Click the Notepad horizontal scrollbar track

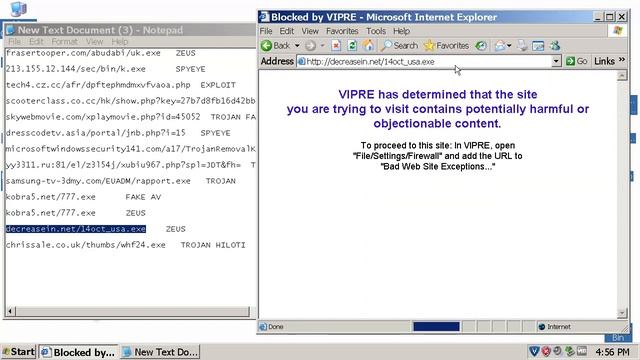(x=132, y=311)
